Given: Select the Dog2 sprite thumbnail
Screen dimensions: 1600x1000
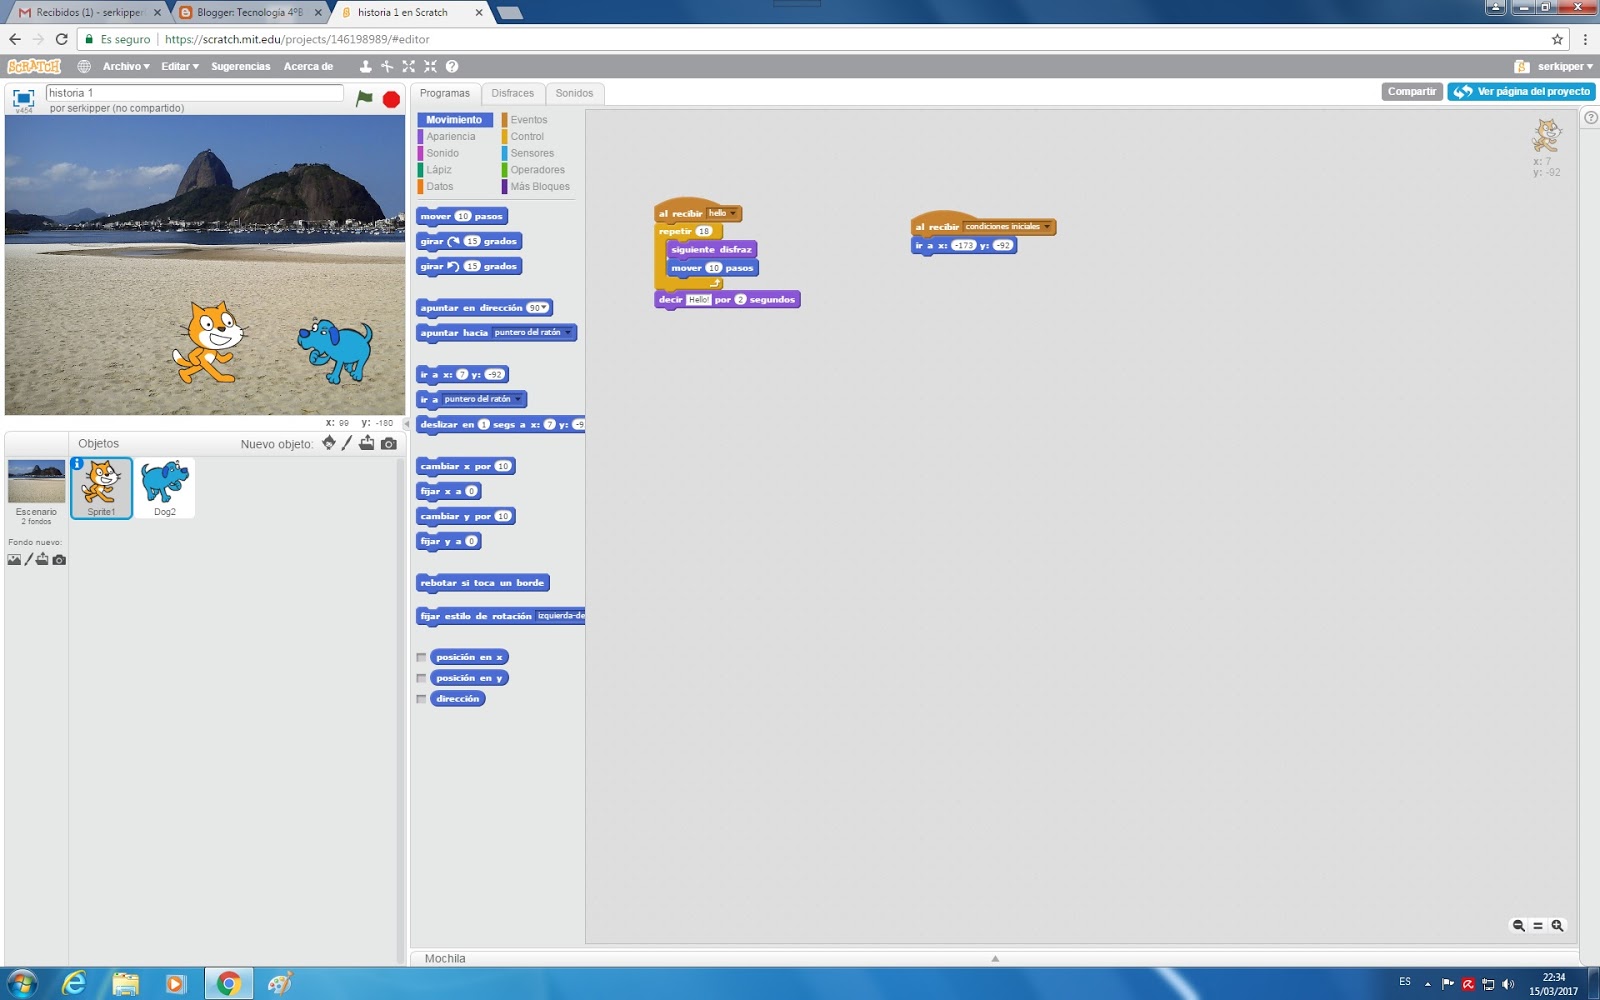Looking at the screenshot, I should tap(165, 487).
